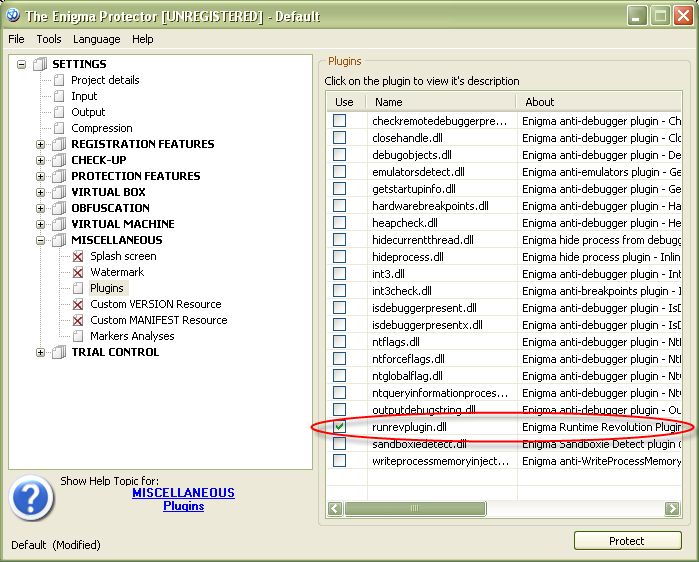Select the hideprocess.dll plugin row

tap(504, 257)
